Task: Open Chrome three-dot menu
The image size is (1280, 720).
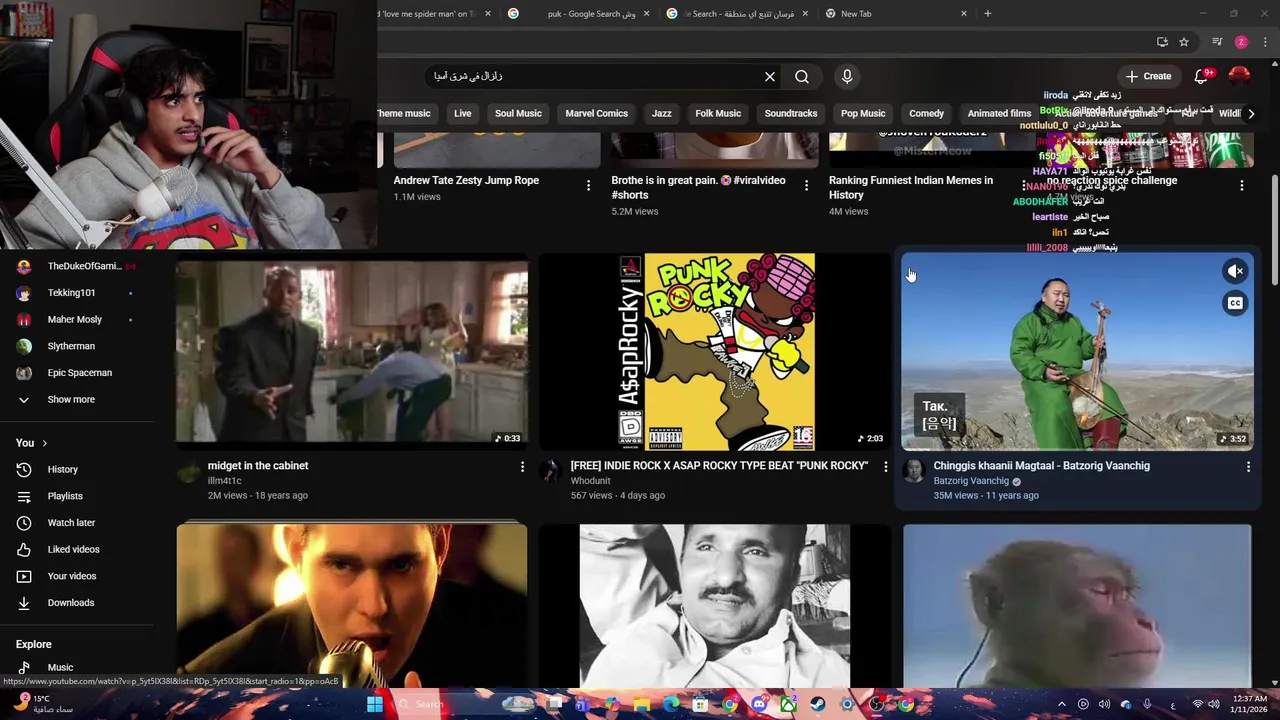Action: [1265, 42]
